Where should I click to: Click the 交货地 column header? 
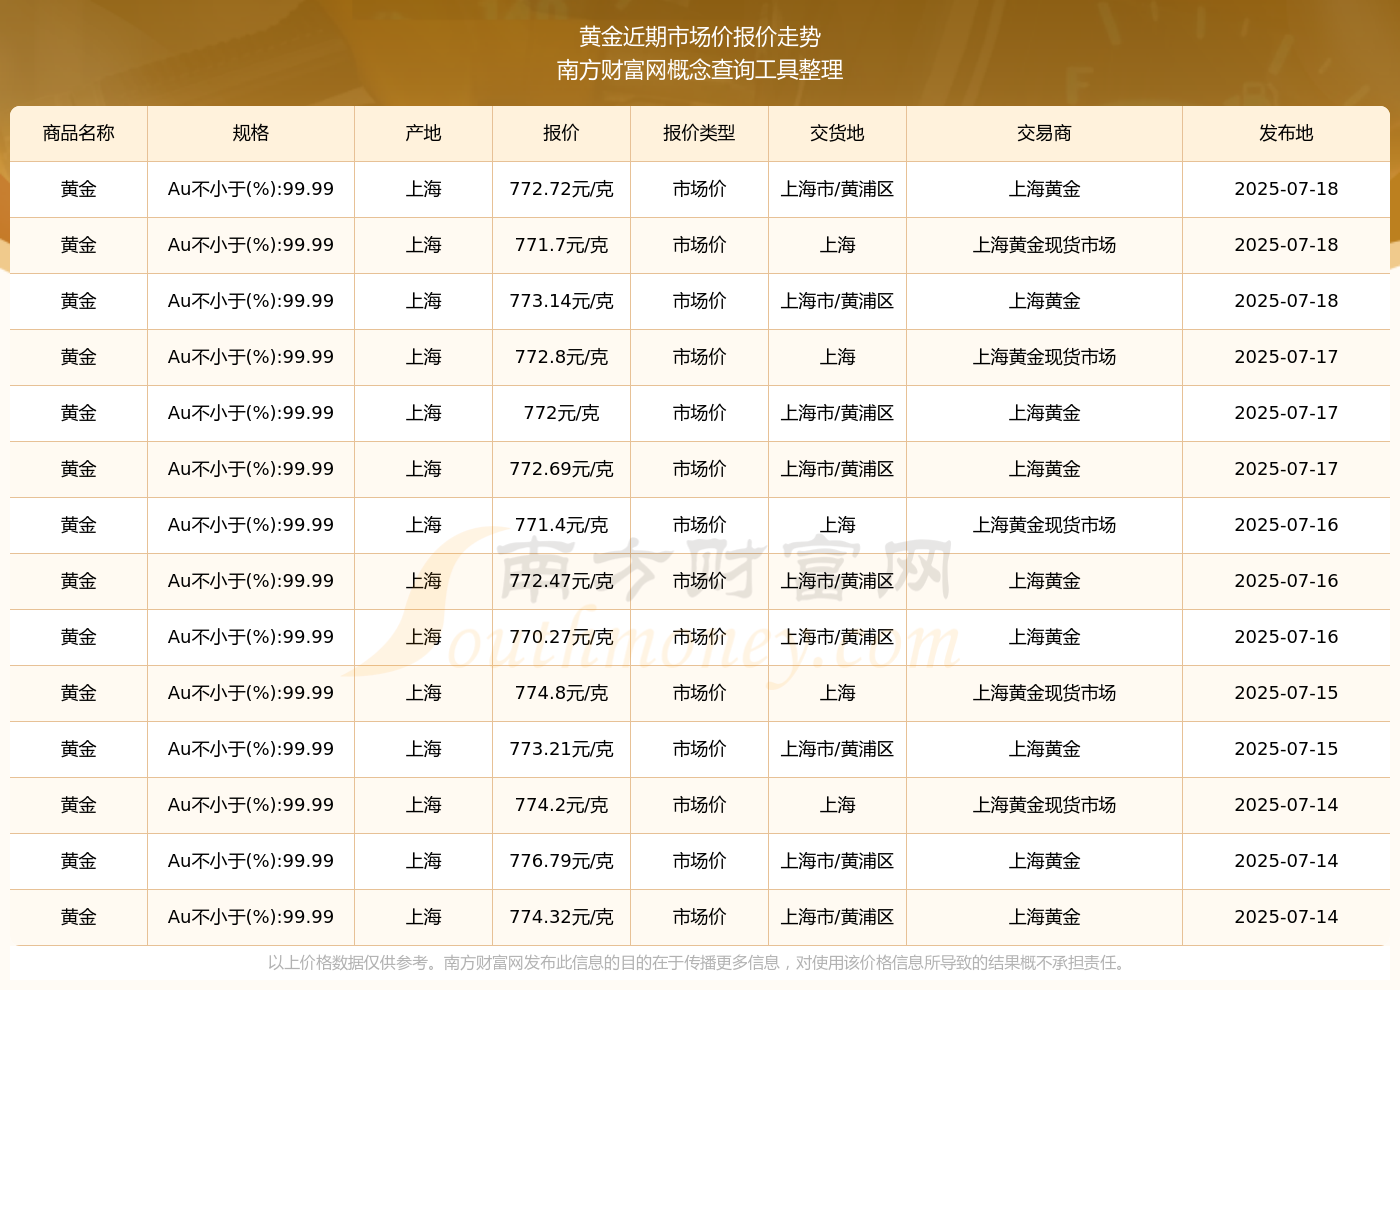(838, 133)
